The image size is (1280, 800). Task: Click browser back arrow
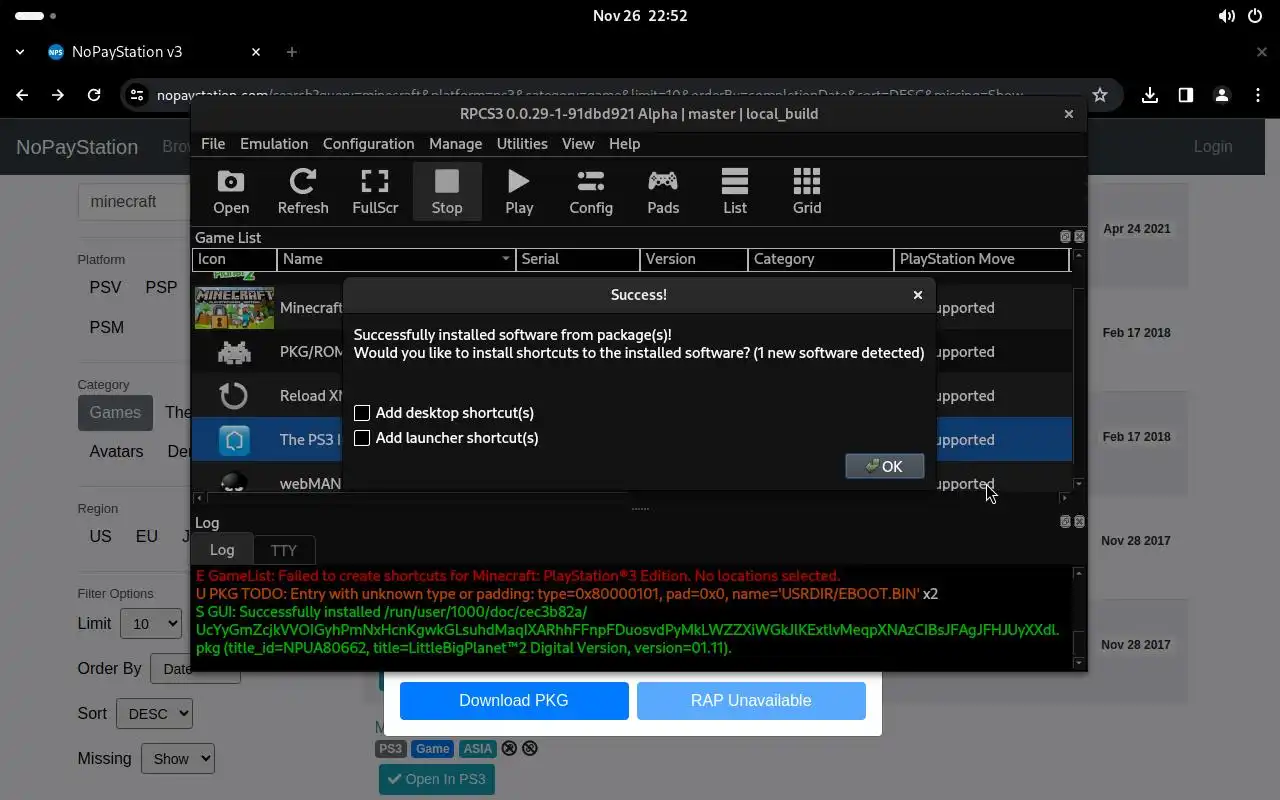coord(22,95)
